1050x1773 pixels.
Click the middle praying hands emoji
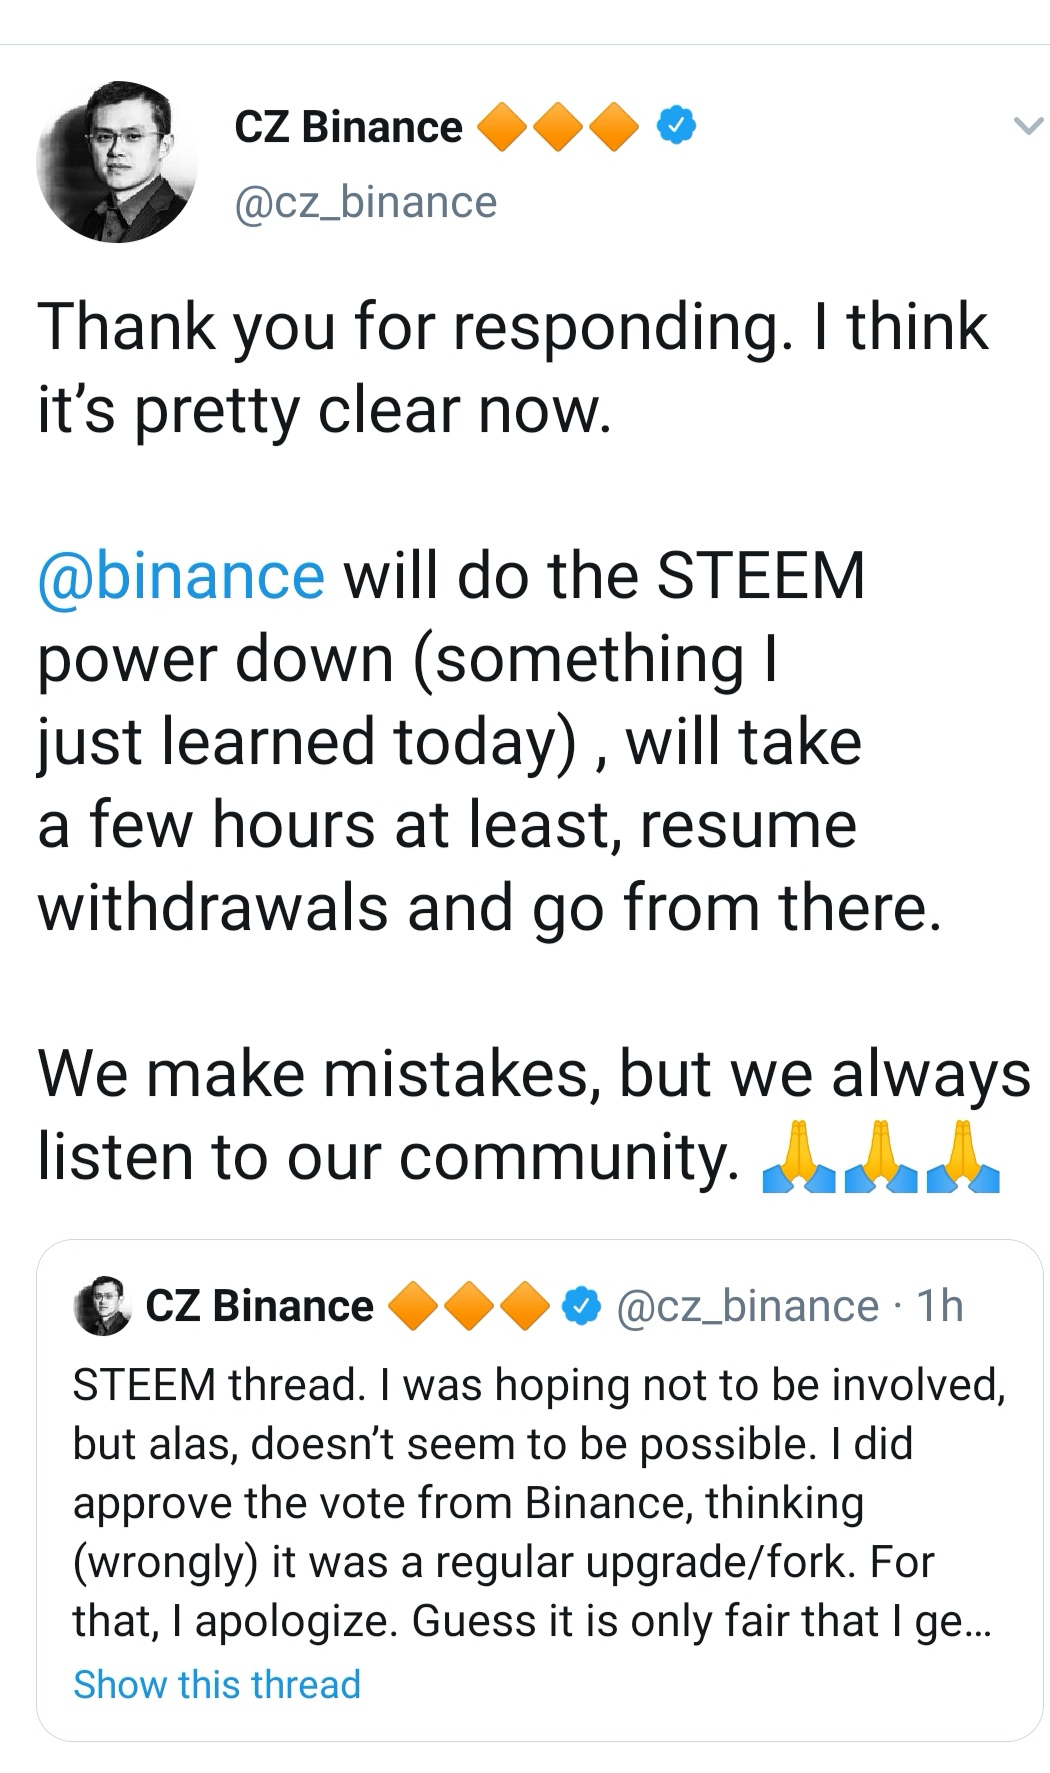click(x=881, y=1158)
